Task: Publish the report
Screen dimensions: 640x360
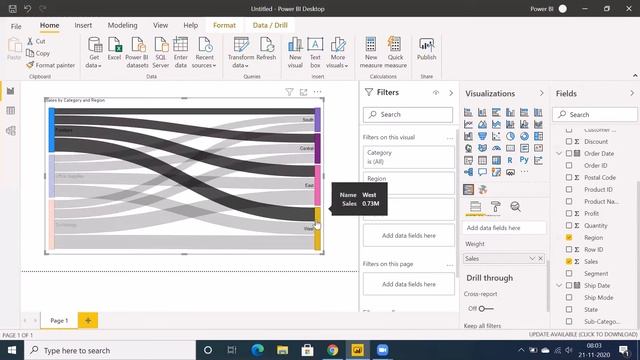Action: [427, 49]
